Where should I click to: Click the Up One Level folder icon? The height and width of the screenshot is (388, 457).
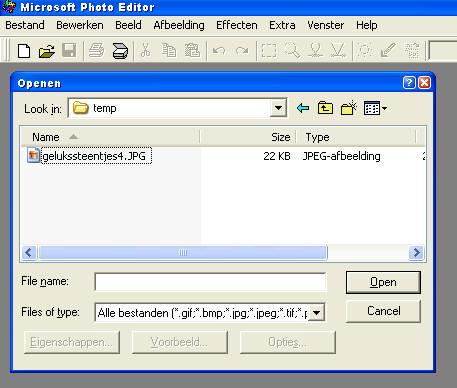coord(325,108)
